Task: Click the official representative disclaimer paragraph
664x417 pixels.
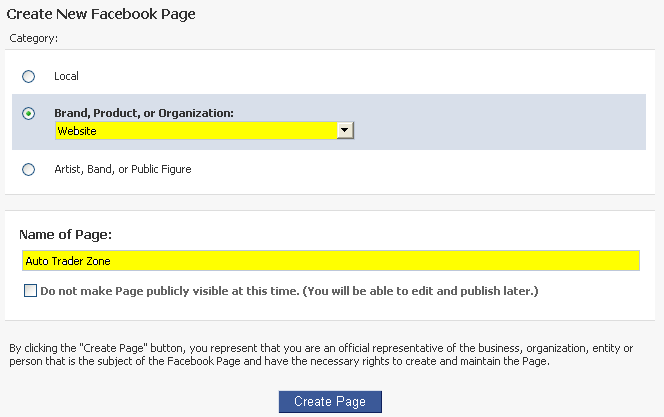Action: pyautogui.click(x=320, y=354)
